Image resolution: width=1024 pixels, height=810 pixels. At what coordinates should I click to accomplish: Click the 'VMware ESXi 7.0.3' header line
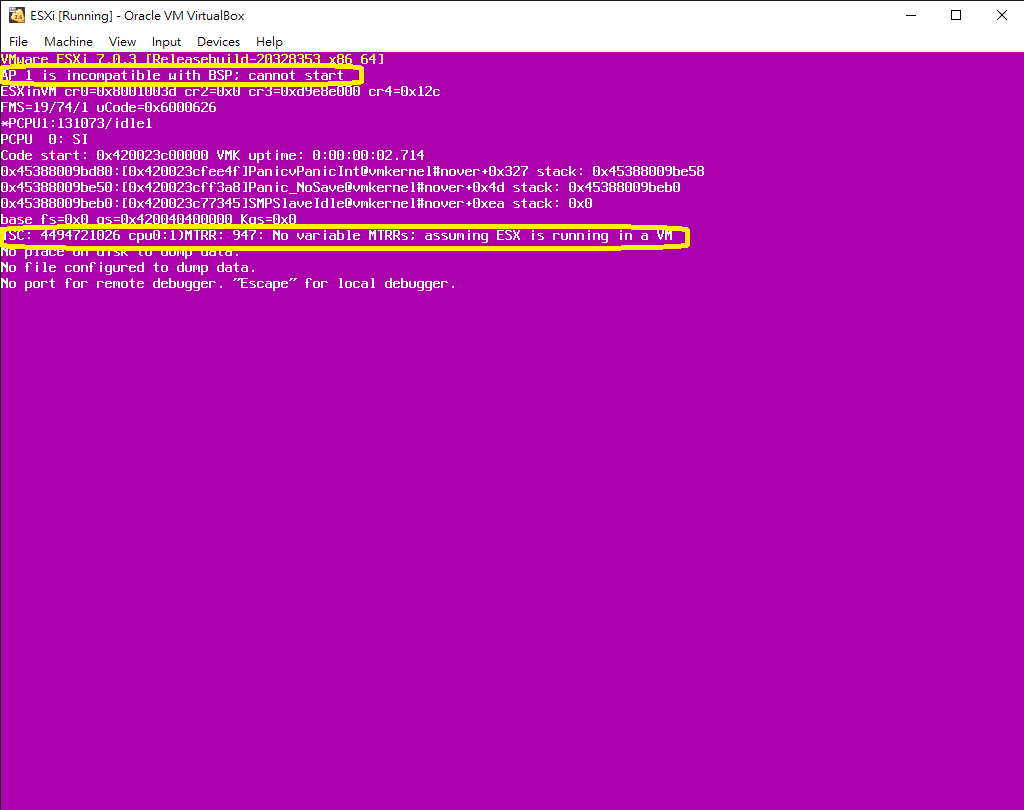coord(193,59)
